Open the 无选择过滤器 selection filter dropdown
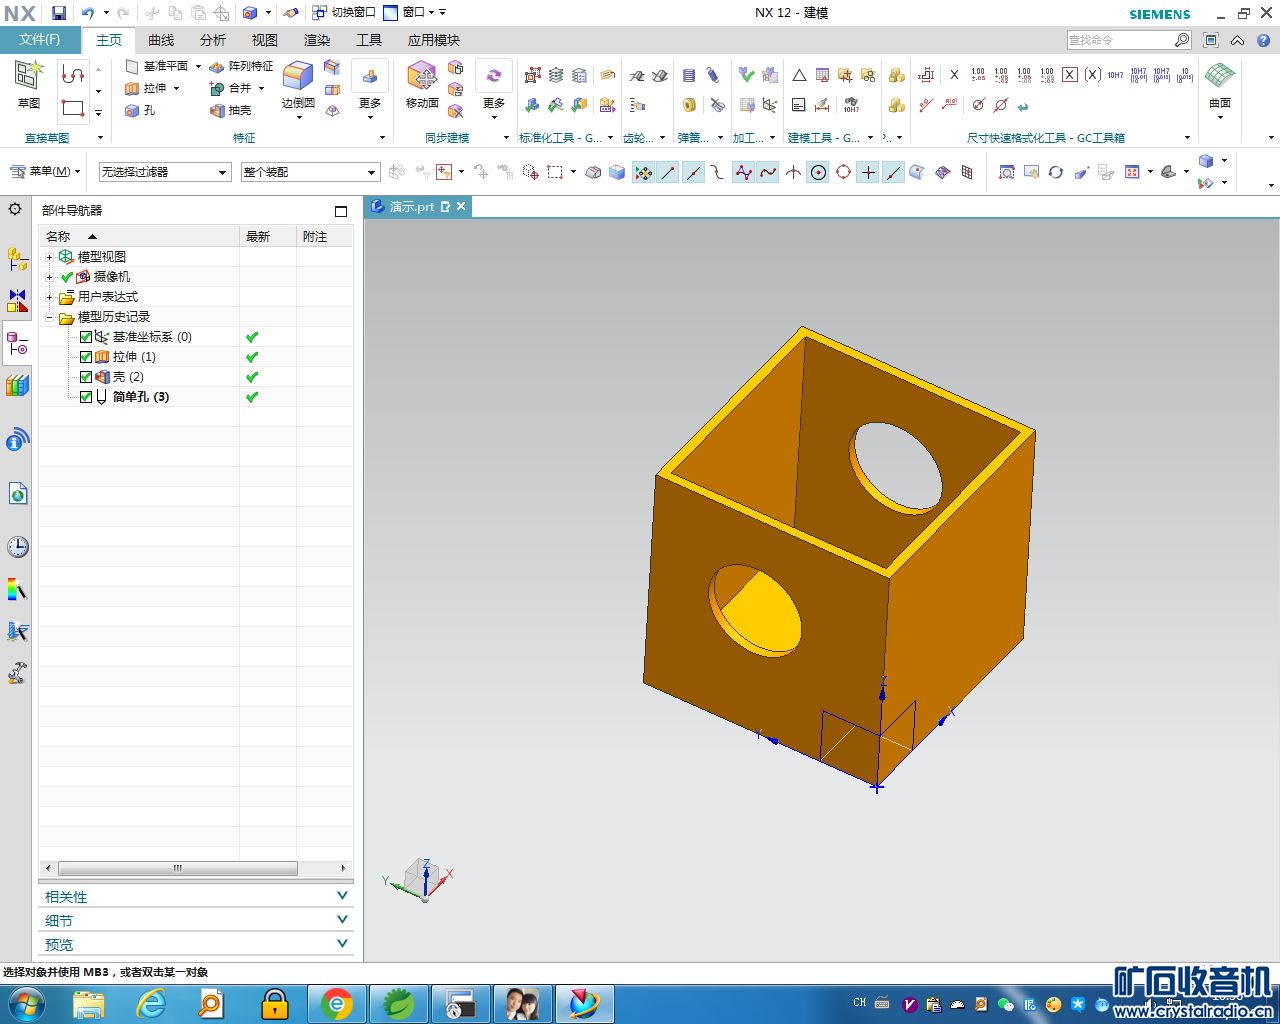 (x=165, y=172)
